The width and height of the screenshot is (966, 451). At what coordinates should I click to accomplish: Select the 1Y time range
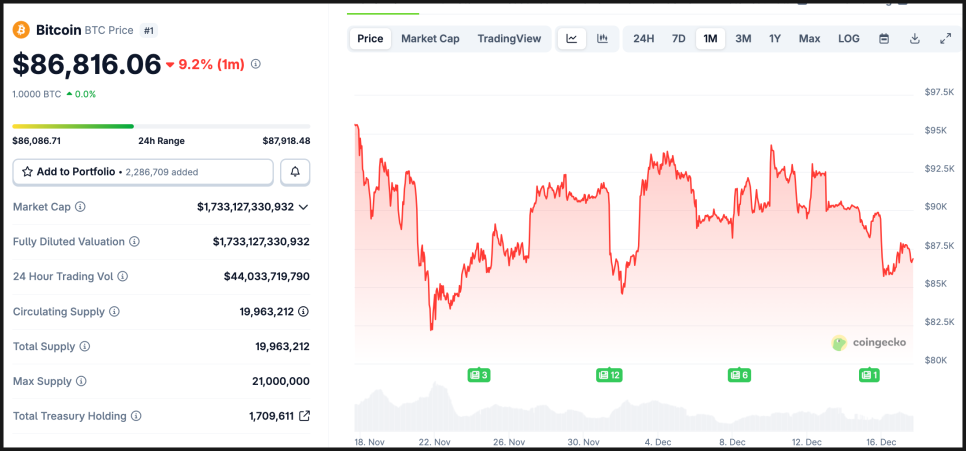tap(775, 39)
